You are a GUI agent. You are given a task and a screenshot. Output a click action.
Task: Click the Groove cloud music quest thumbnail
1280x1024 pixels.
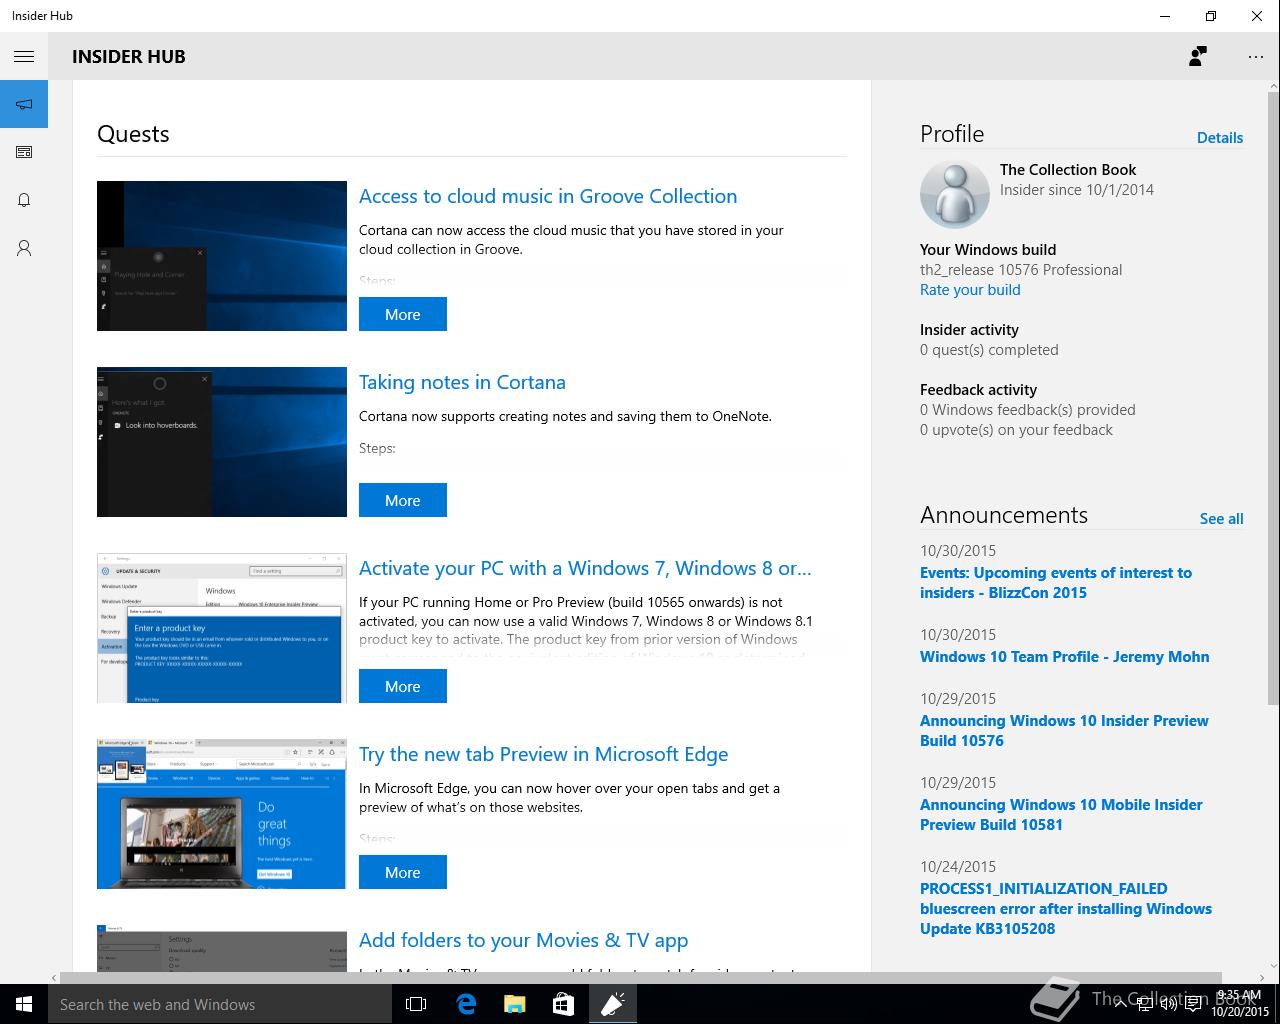pyautogui.click(x=222, y=256)
